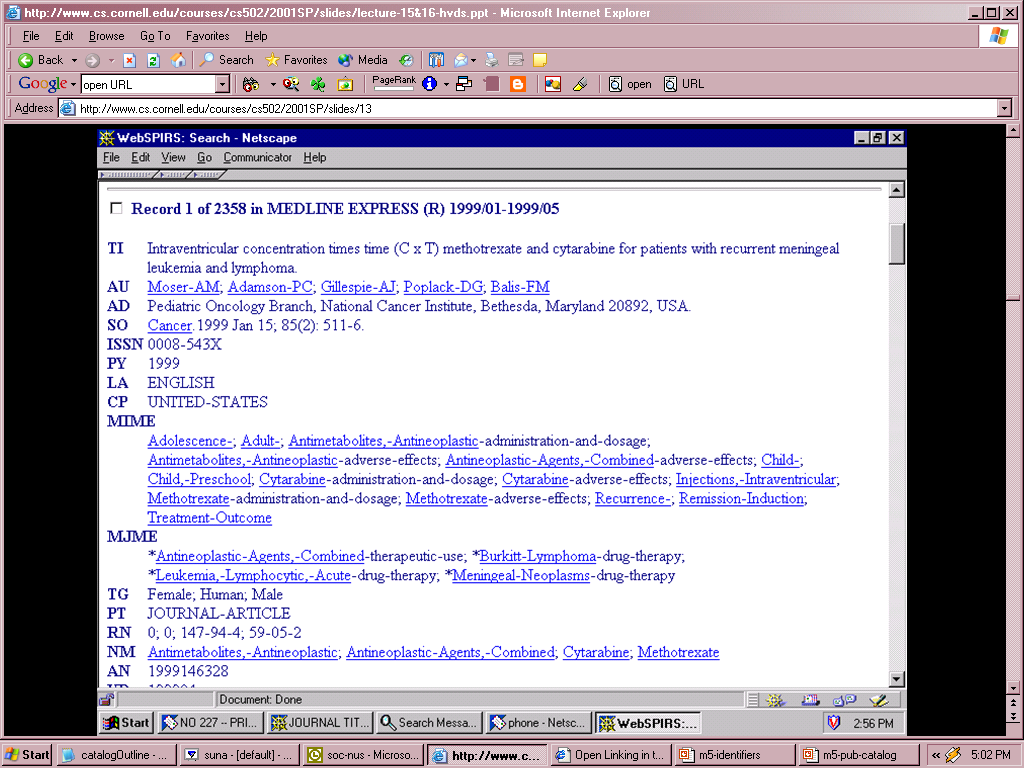Open the Favorites star button
Screen dimensions: 1024x768
coord(296,60)
